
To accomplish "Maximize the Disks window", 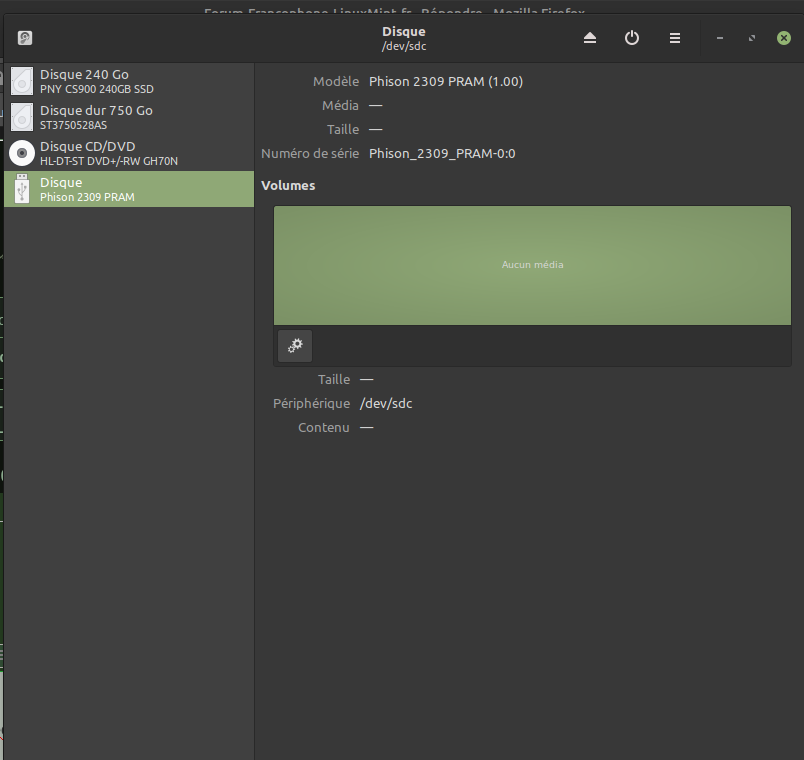I will (x=751, y=38).
